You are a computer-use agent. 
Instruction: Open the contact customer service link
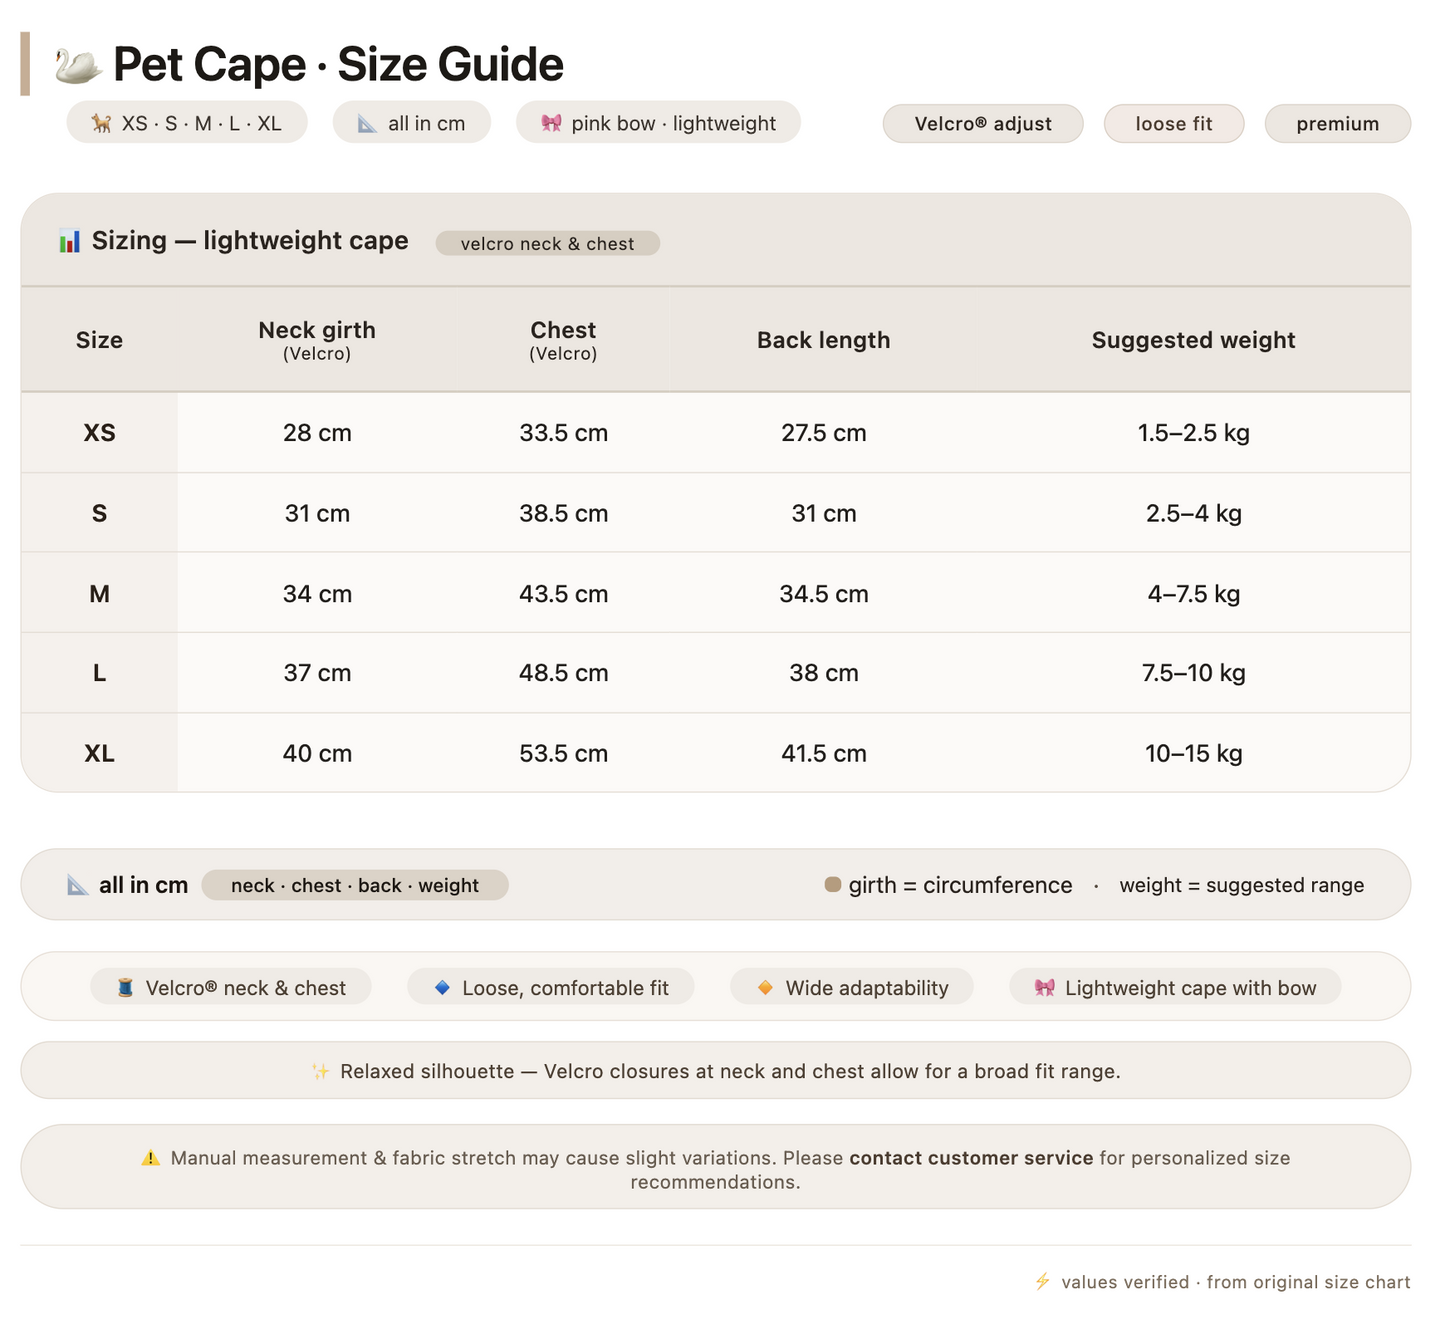tap(971, 1158)
